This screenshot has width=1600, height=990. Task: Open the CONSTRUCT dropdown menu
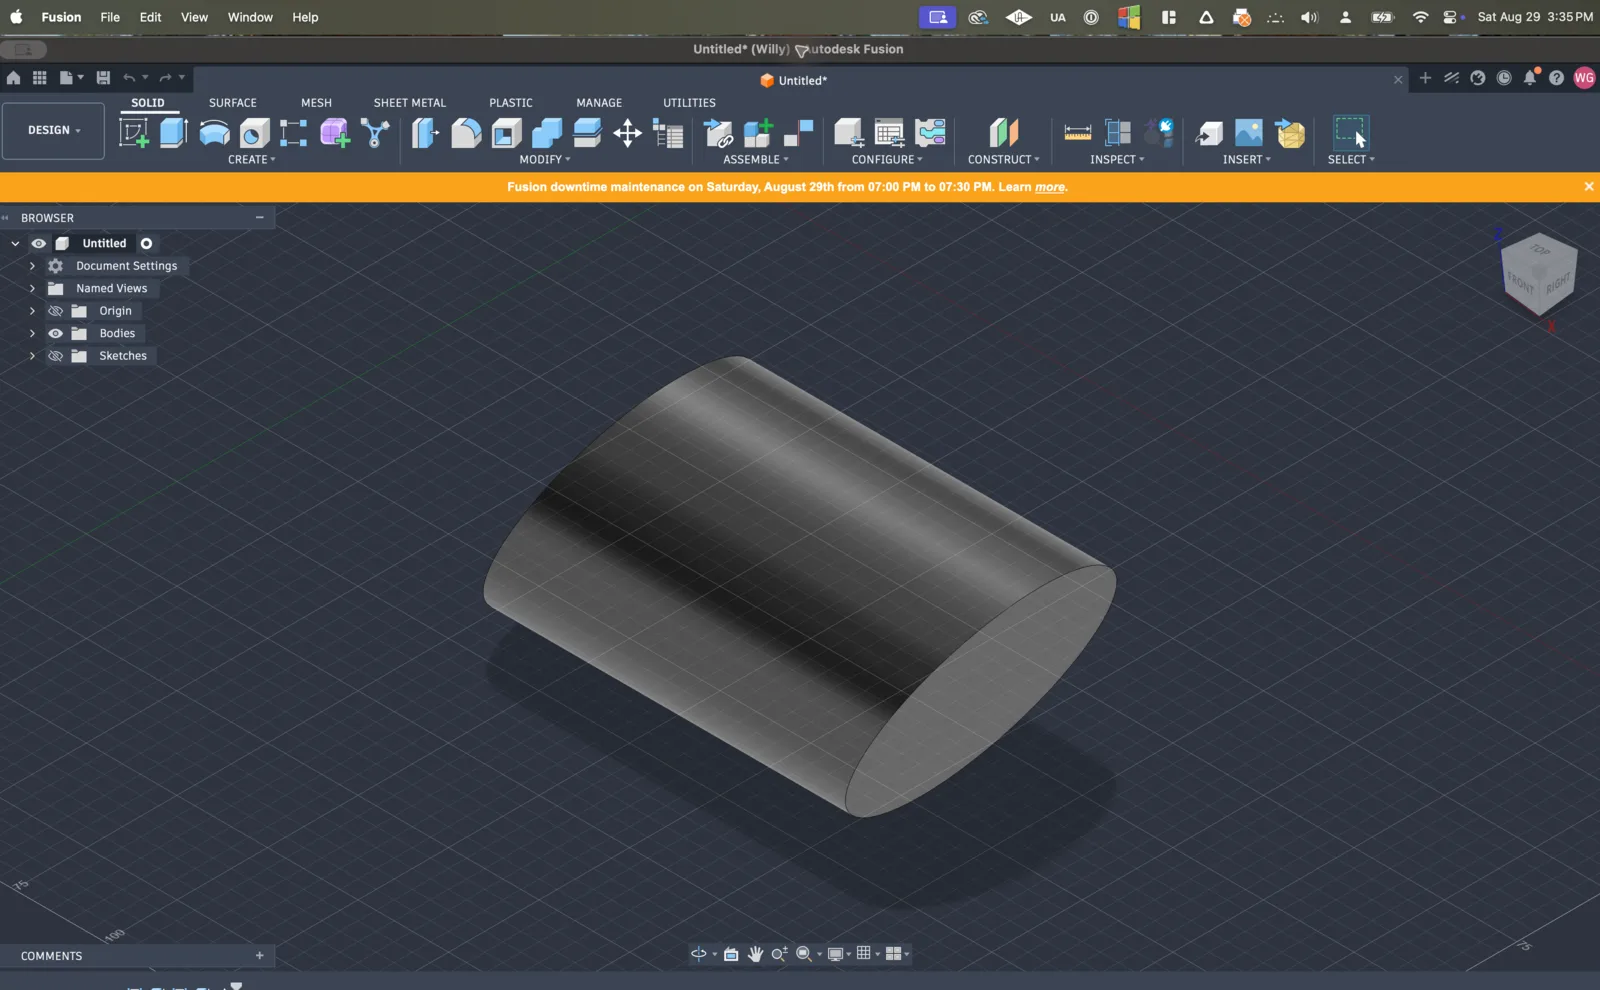(1004, 160)
